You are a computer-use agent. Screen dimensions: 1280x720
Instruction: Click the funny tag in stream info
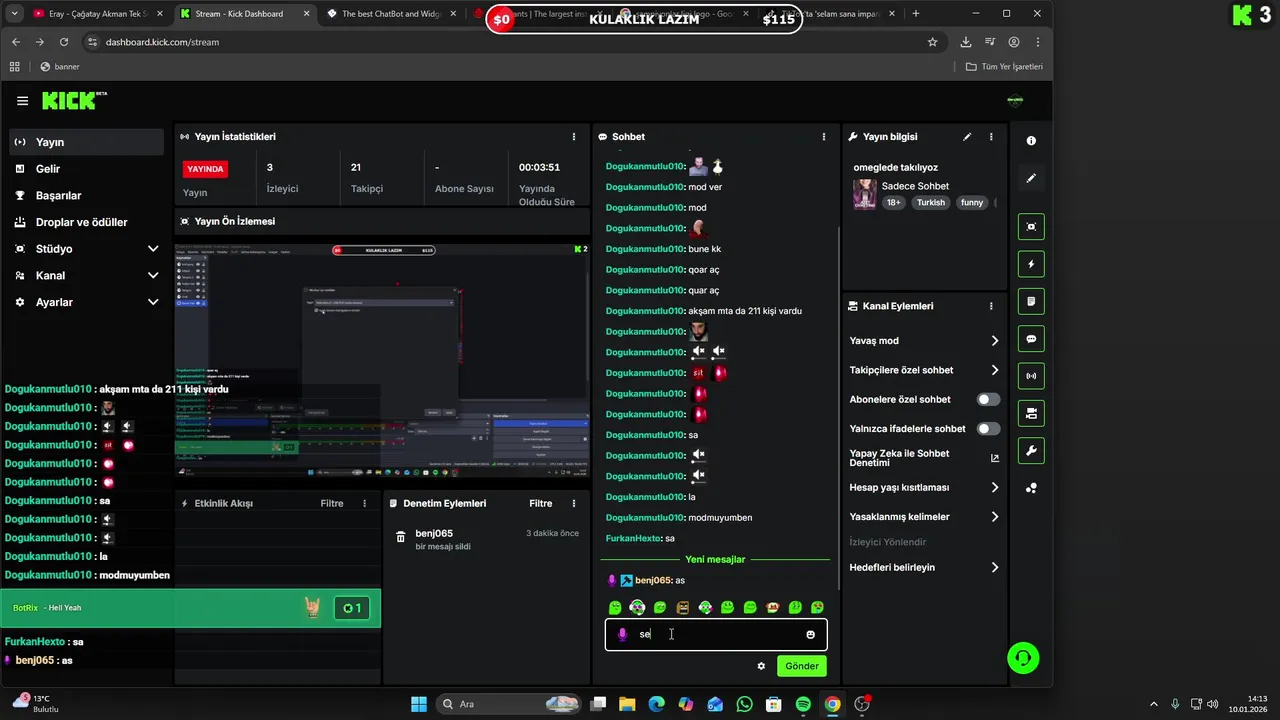972,203
